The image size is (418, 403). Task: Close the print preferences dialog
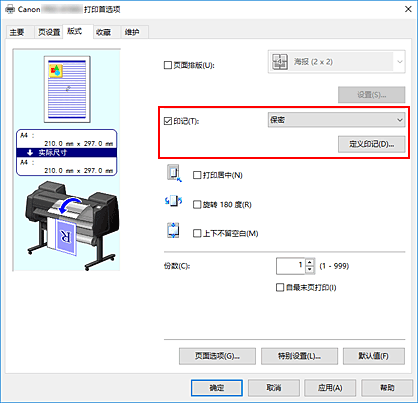408,9
